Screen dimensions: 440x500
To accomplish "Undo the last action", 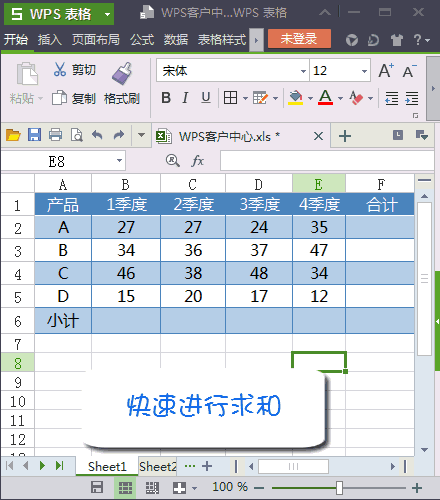I will click(x=97, y=135).
